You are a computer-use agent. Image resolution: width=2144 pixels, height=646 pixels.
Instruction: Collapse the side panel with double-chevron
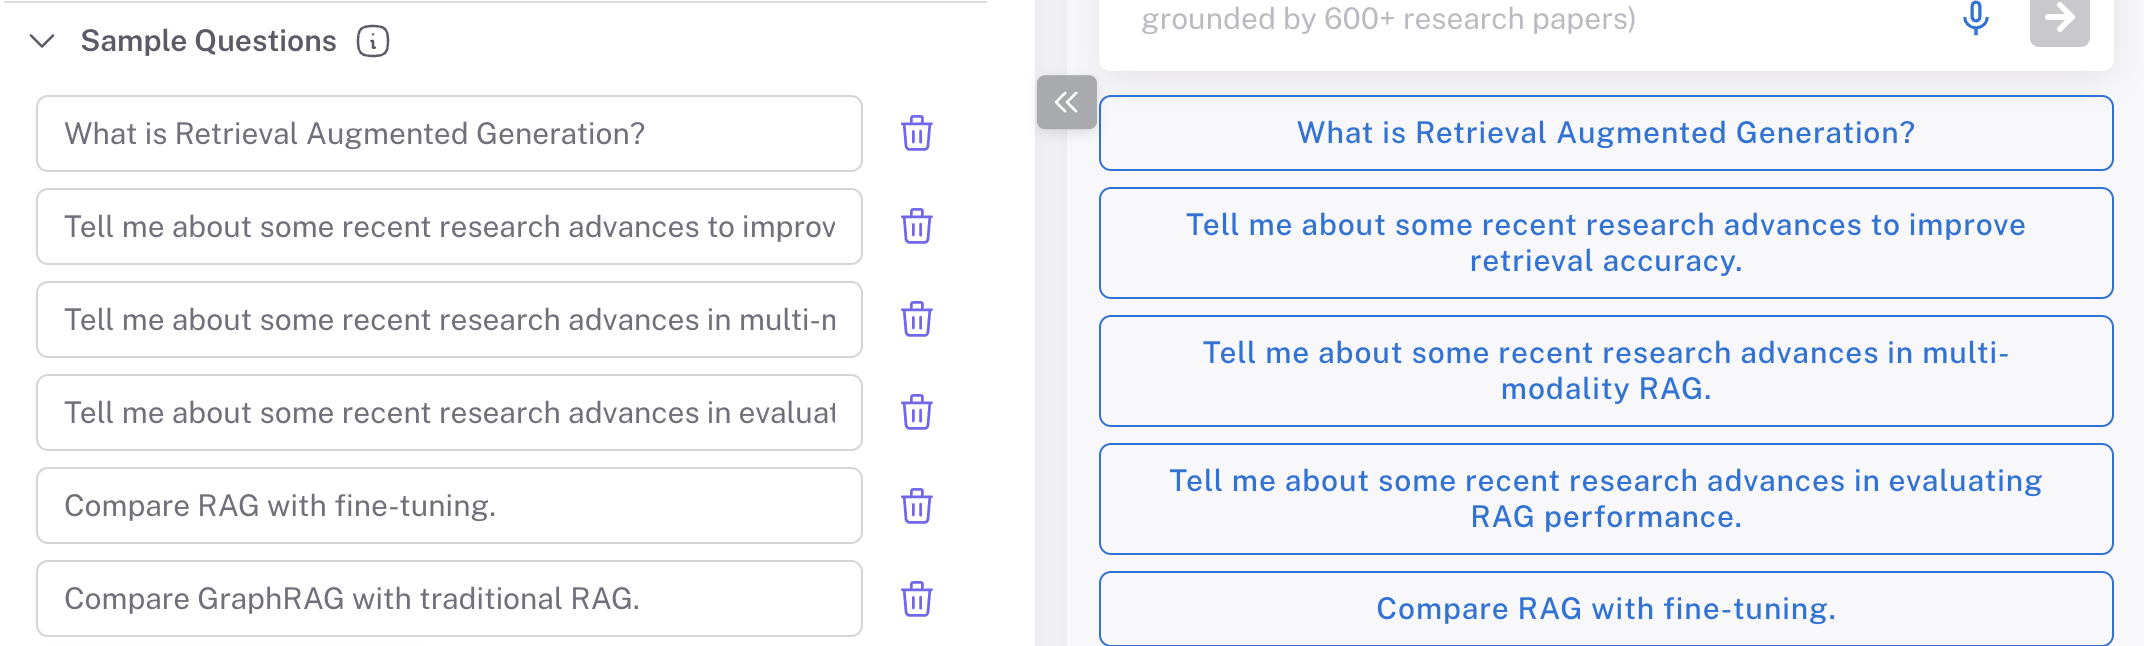pyautogui.click(x=1066, y=102)
